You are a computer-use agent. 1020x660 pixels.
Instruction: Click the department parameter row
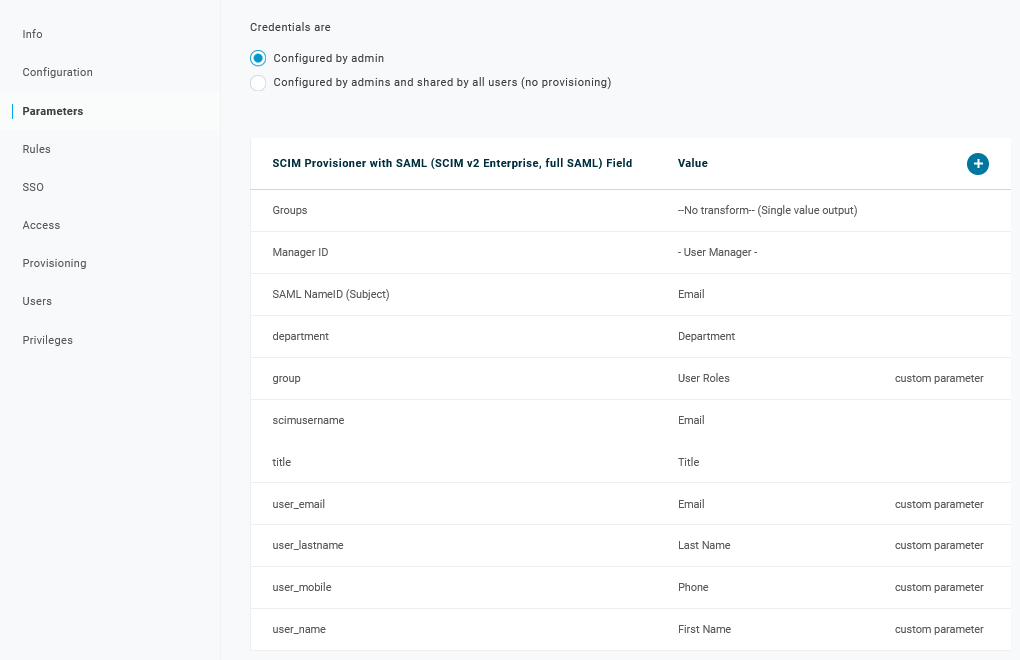300,337
